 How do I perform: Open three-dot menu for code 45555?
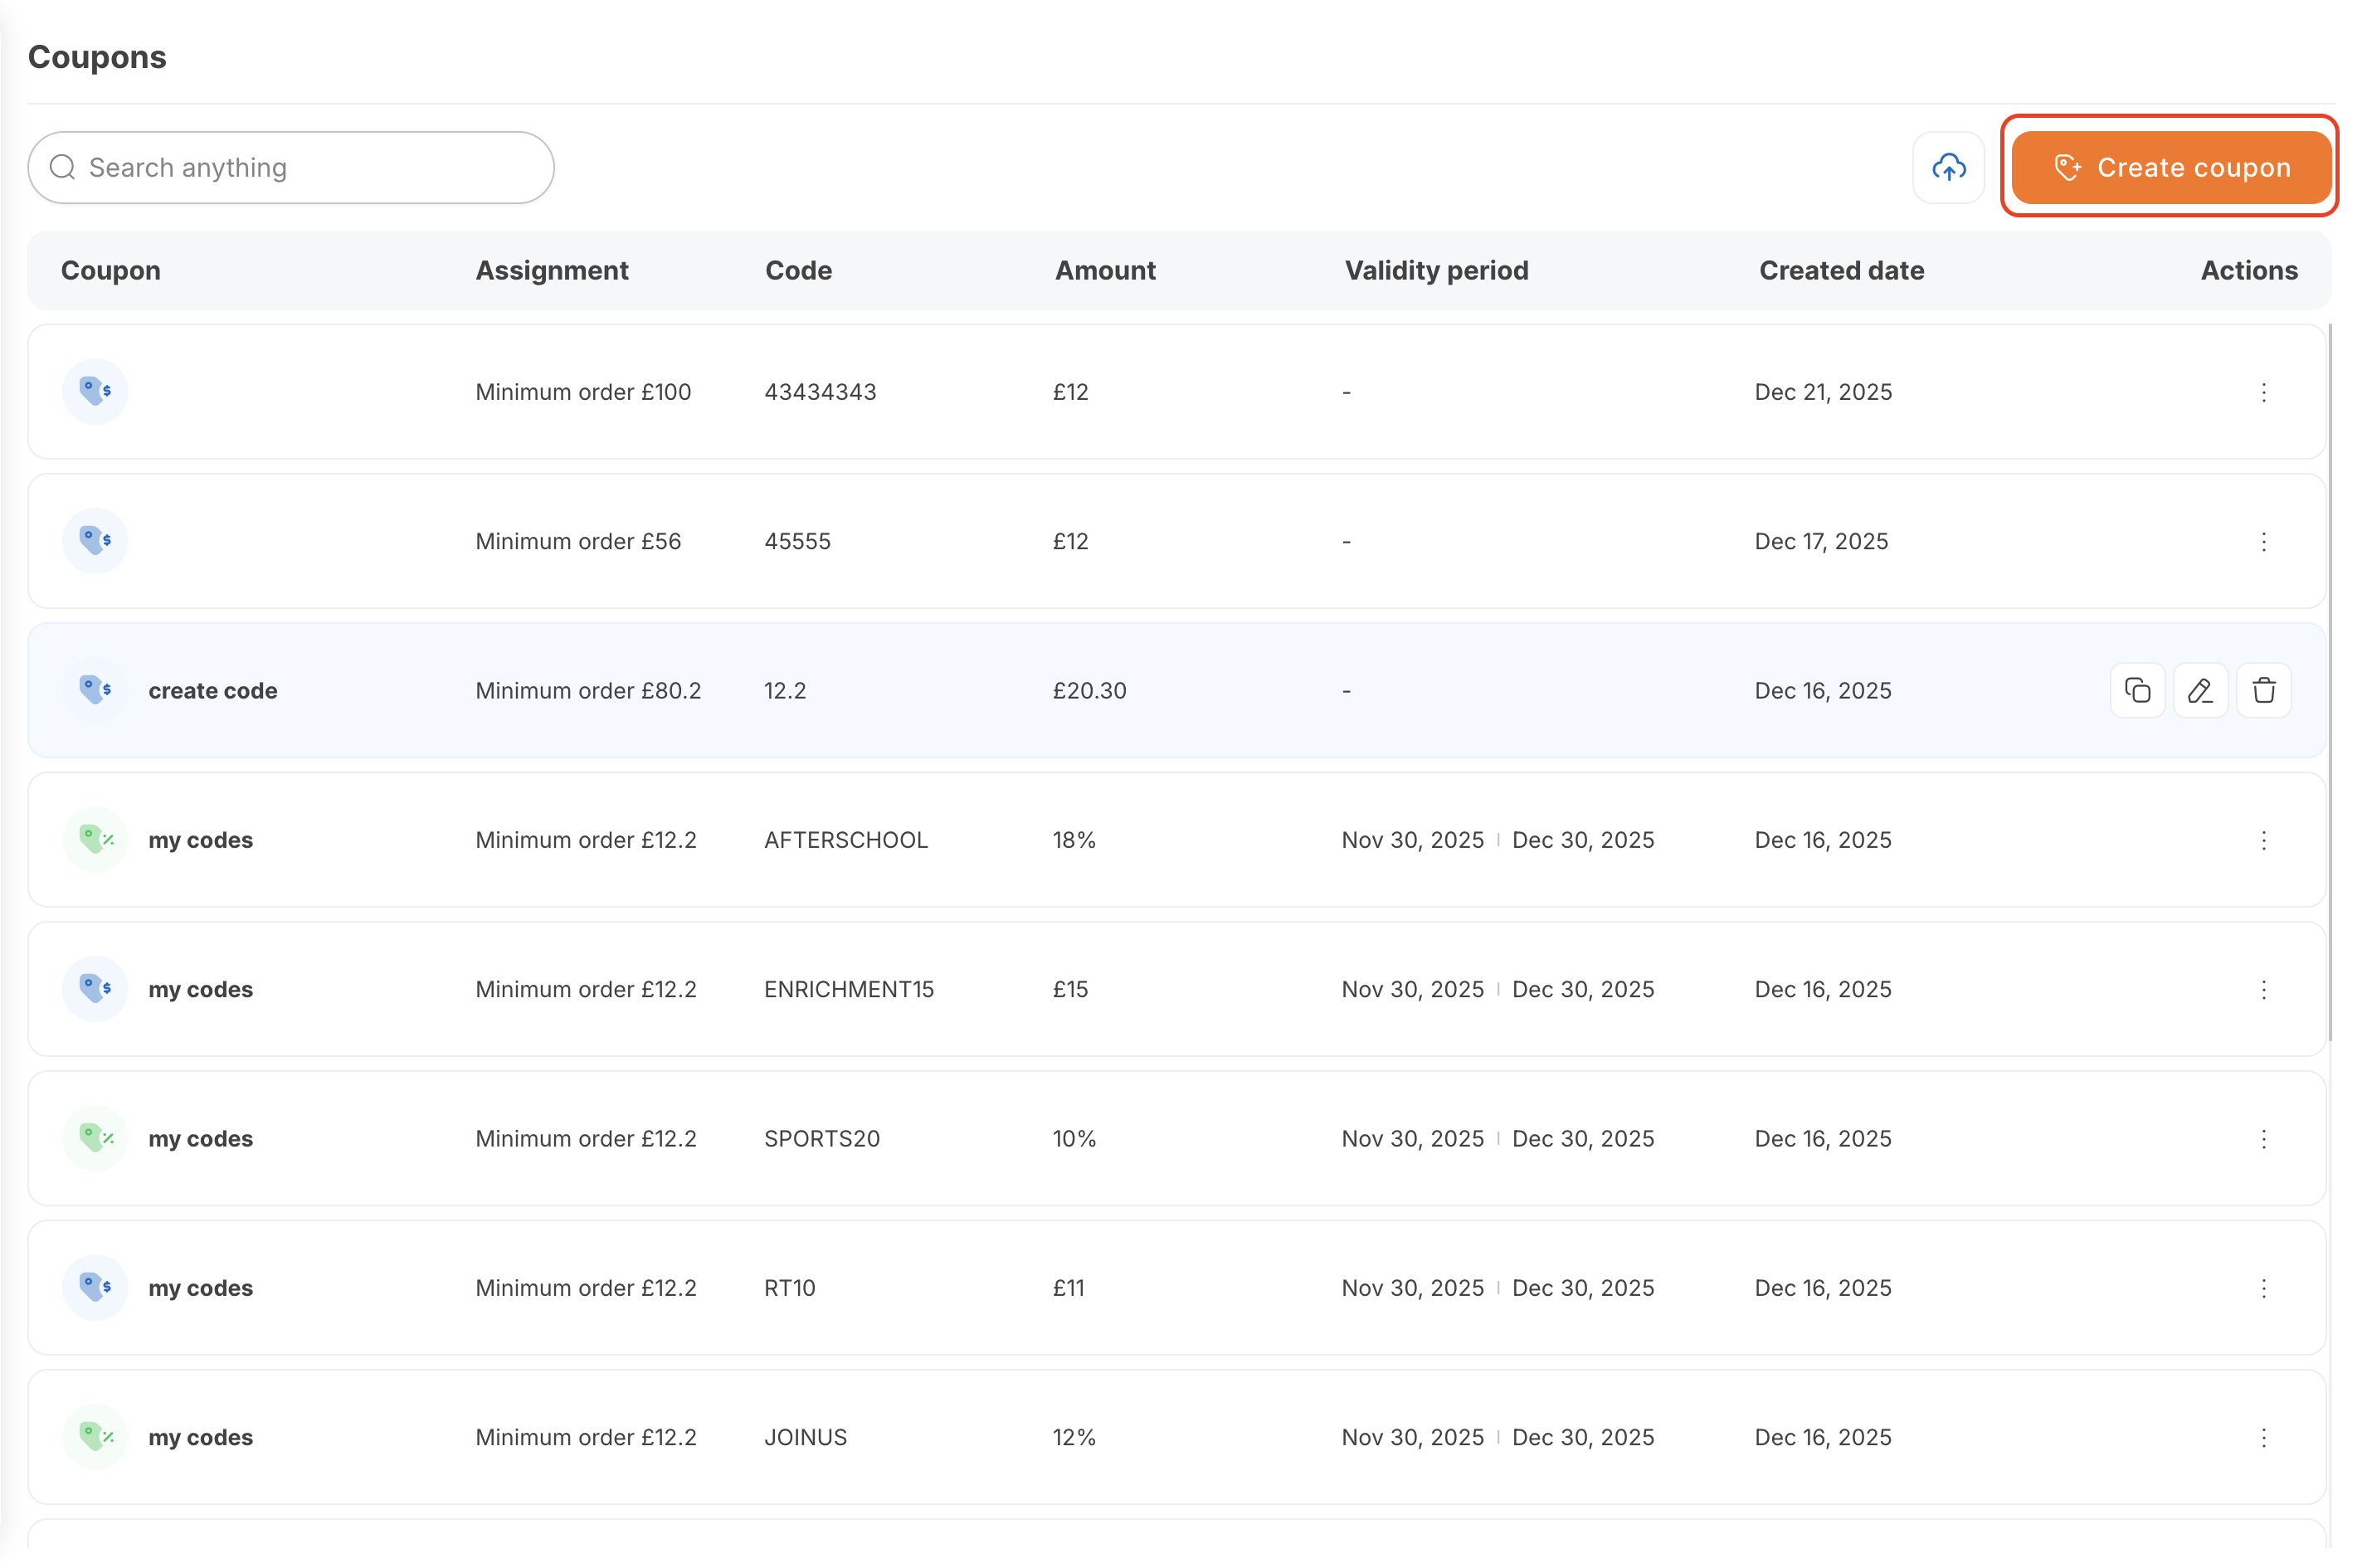(2263, 541)
